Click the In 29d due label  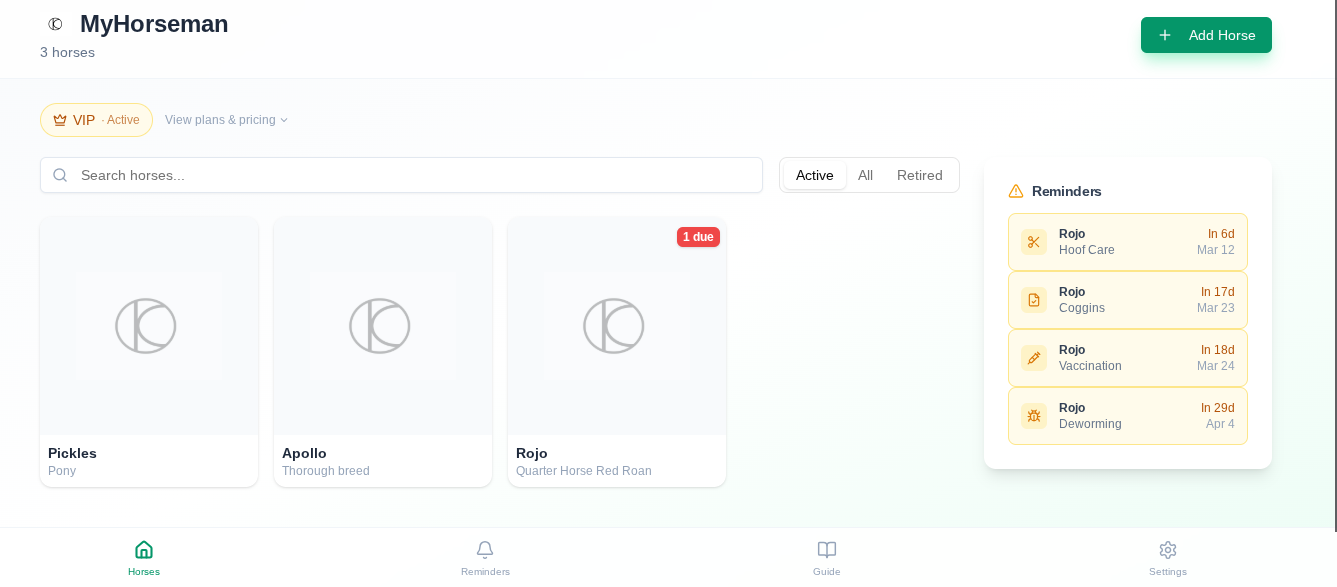click(x=1218, y=408)
